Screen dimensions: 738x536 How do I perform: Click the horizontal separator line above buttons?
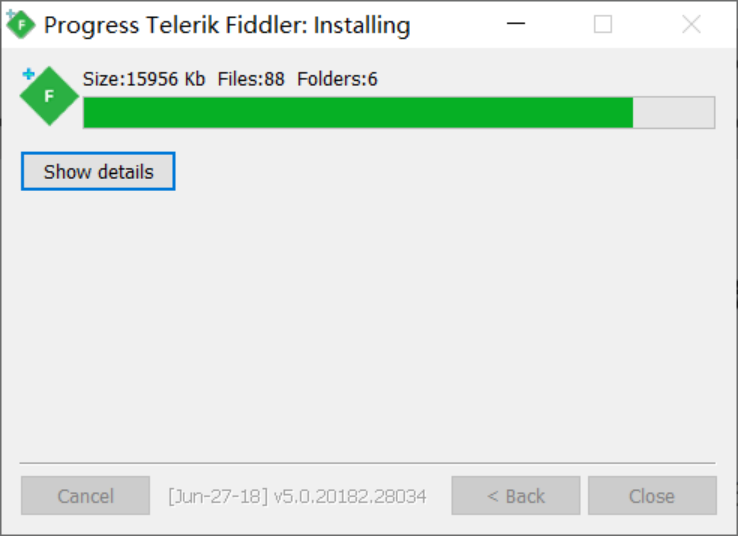click(x=368, y=463)
